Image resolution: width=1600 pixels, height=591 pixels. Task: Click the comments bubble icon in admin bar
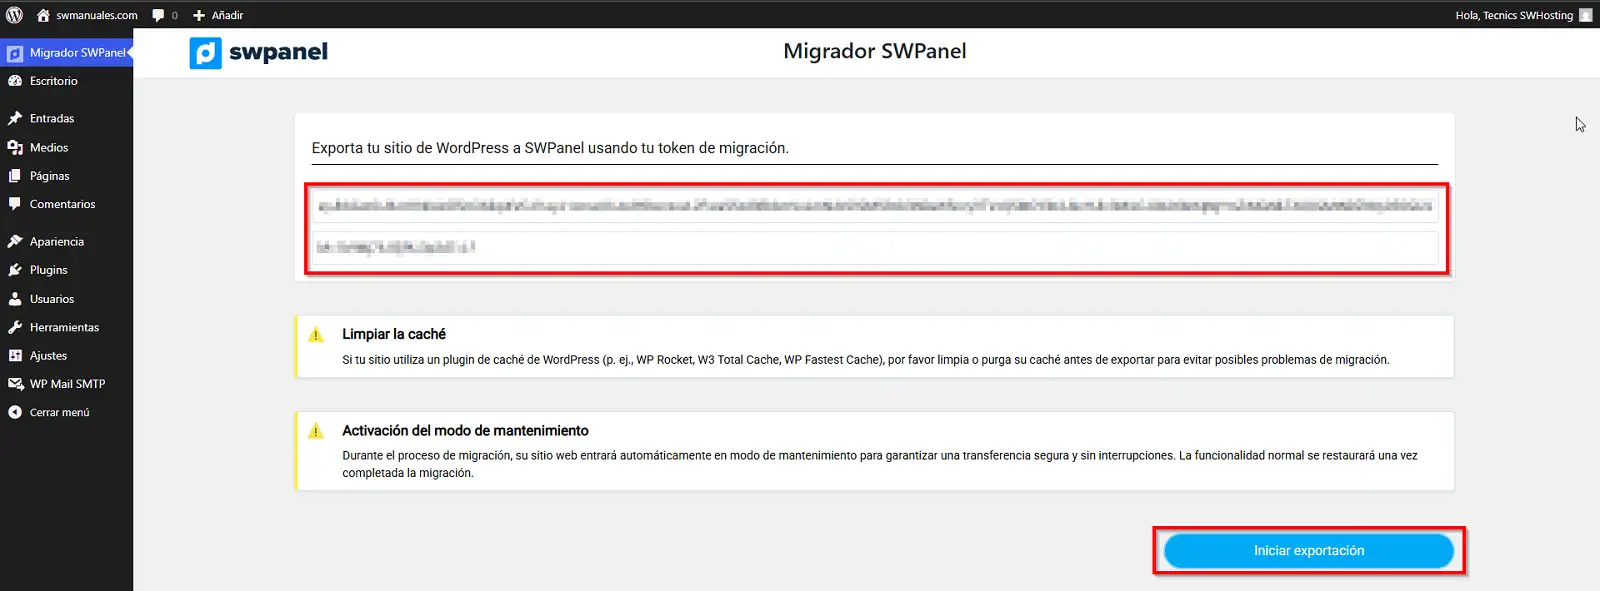click(158, 15)
